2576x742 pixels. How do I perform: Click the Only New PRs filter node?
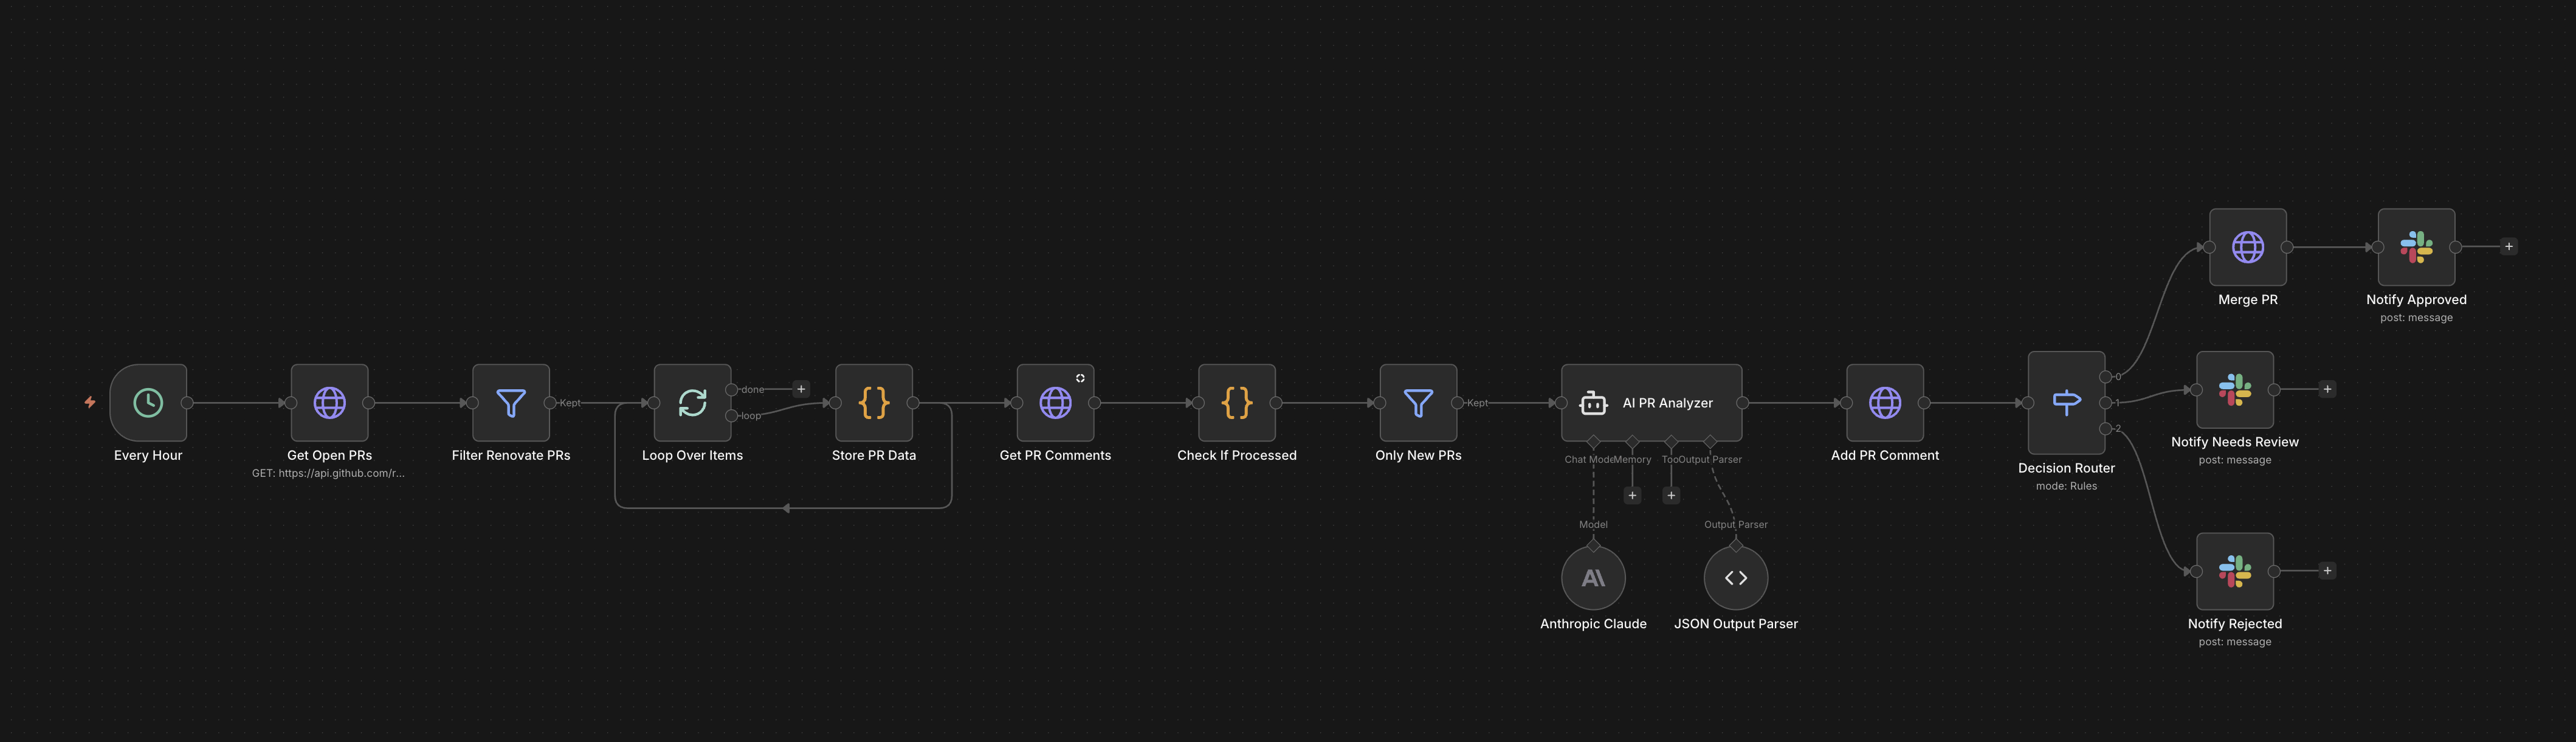pos(1418,402)
